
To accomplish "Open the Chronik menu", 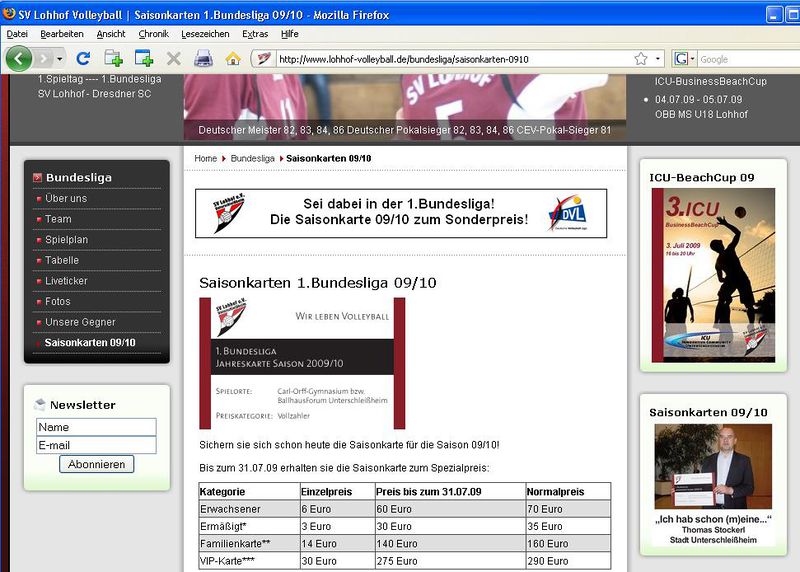I will point(154,33).
